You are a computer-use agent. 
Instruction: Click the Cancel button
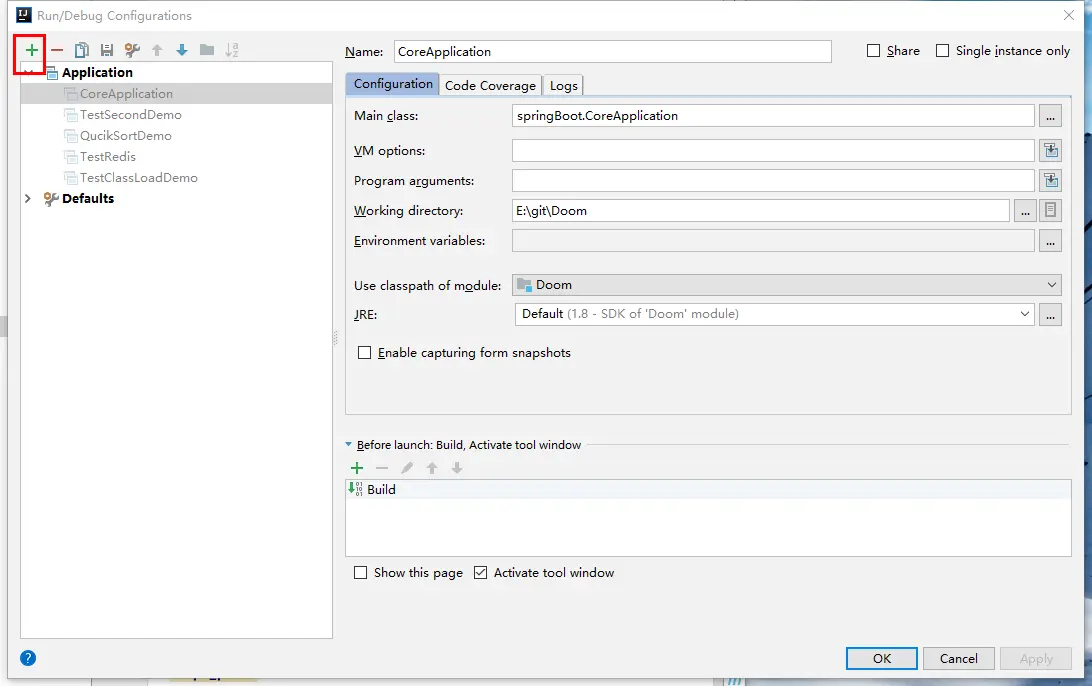coord(958,658)
